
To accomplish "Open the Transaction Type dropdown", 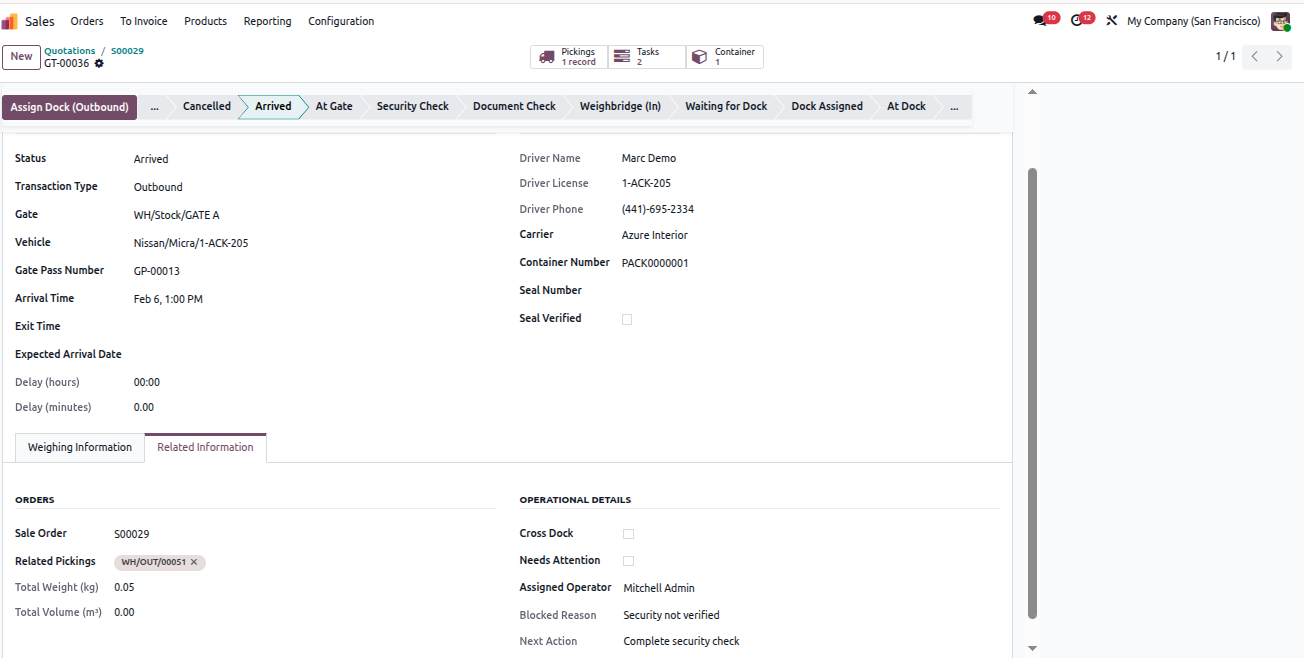I will 315,187.
